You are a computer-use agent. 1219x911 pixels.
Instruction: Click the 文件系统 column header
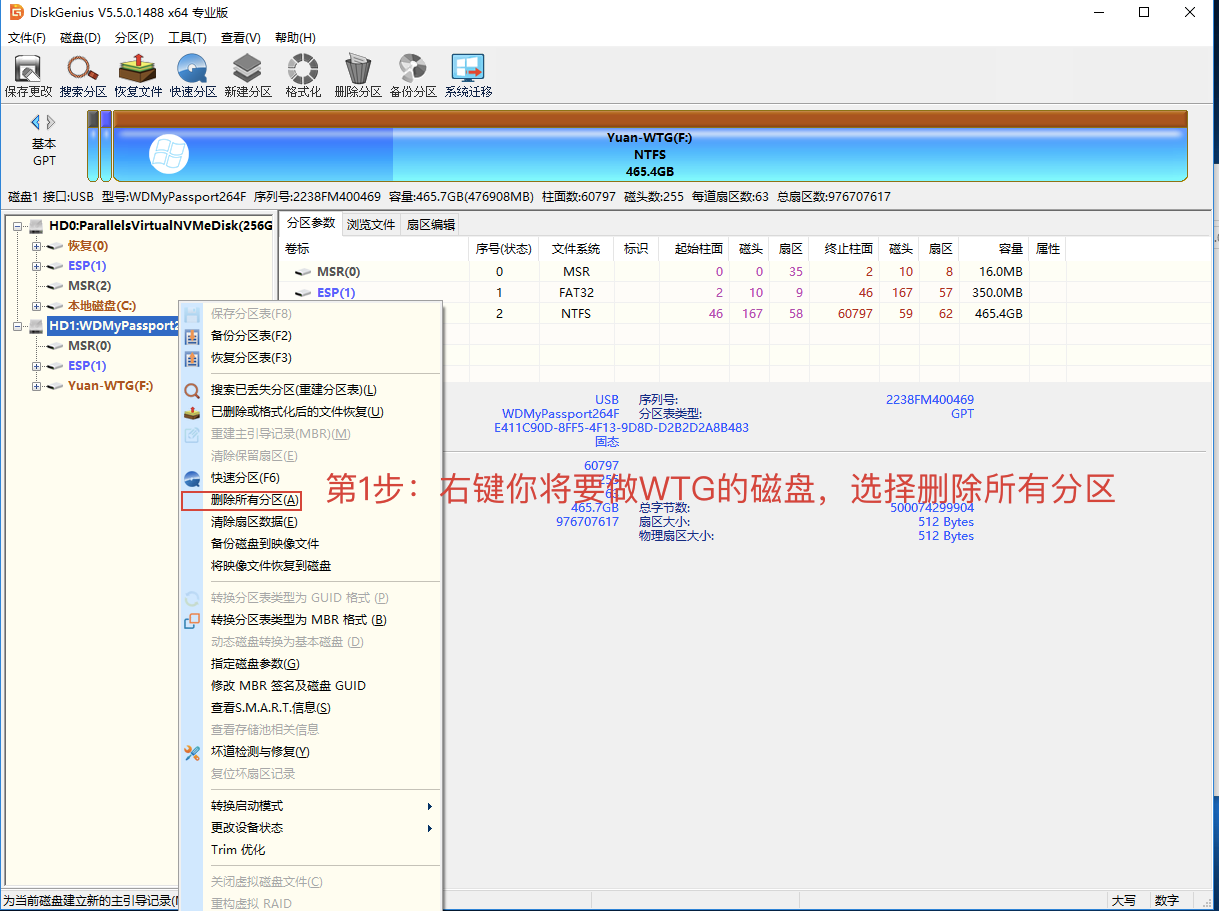pyautogui.click(x=576, y=249)
